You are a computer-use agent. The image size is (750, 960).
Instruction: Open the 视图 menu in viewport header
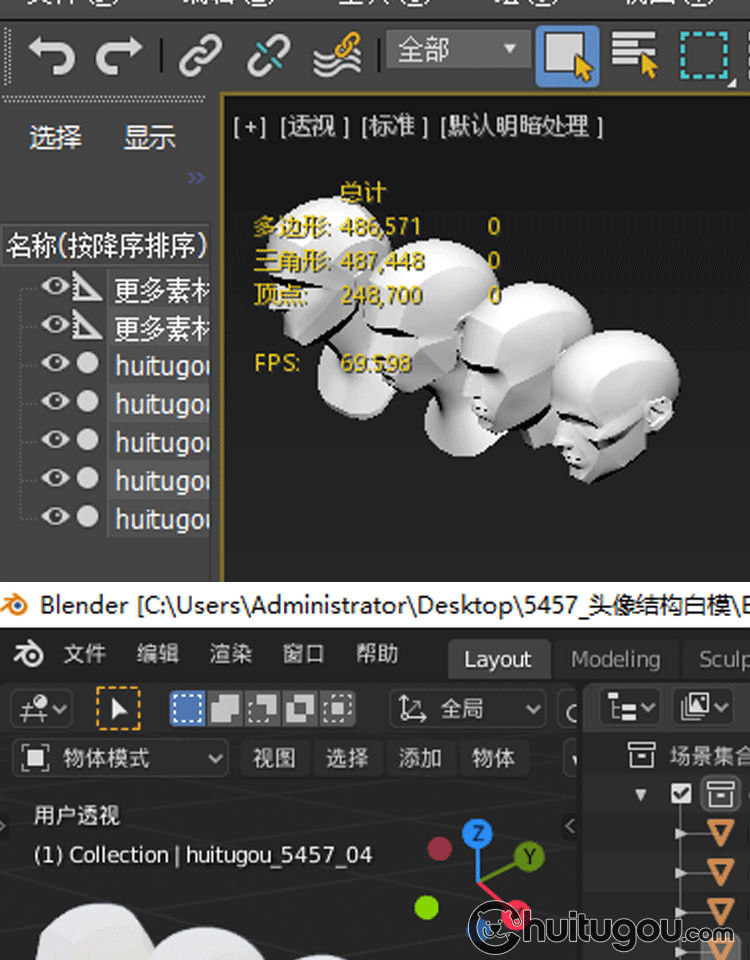pos(274,758)
